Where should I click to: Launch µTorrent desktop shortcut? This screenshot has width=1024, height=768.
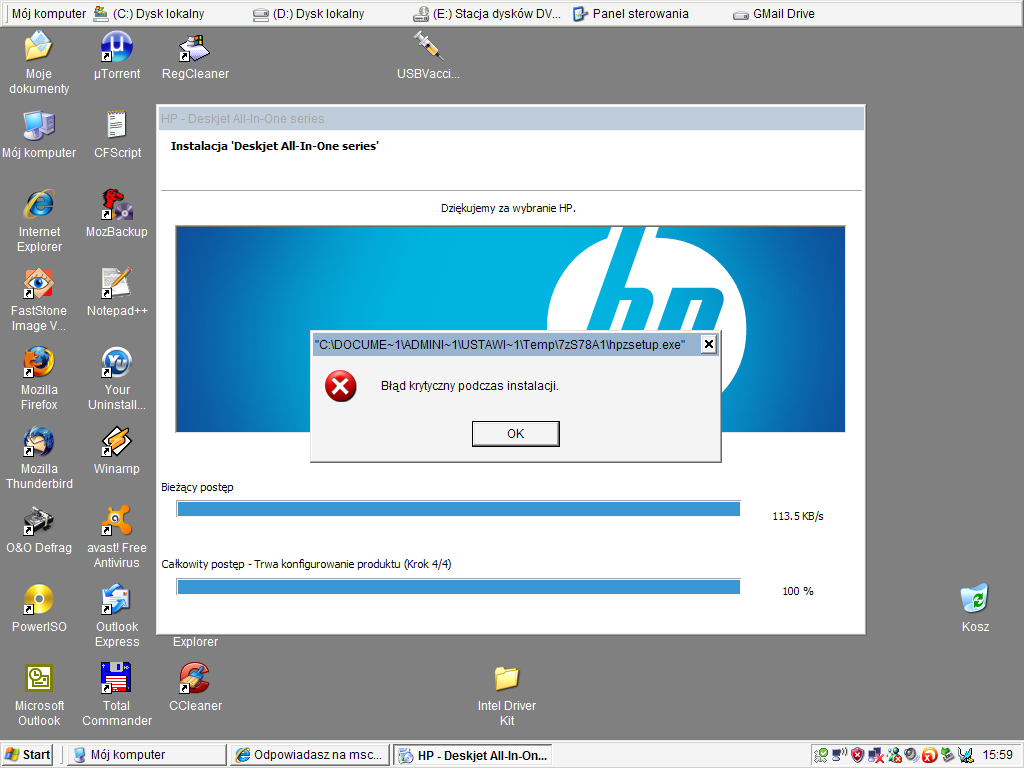[x=117, y=56]
